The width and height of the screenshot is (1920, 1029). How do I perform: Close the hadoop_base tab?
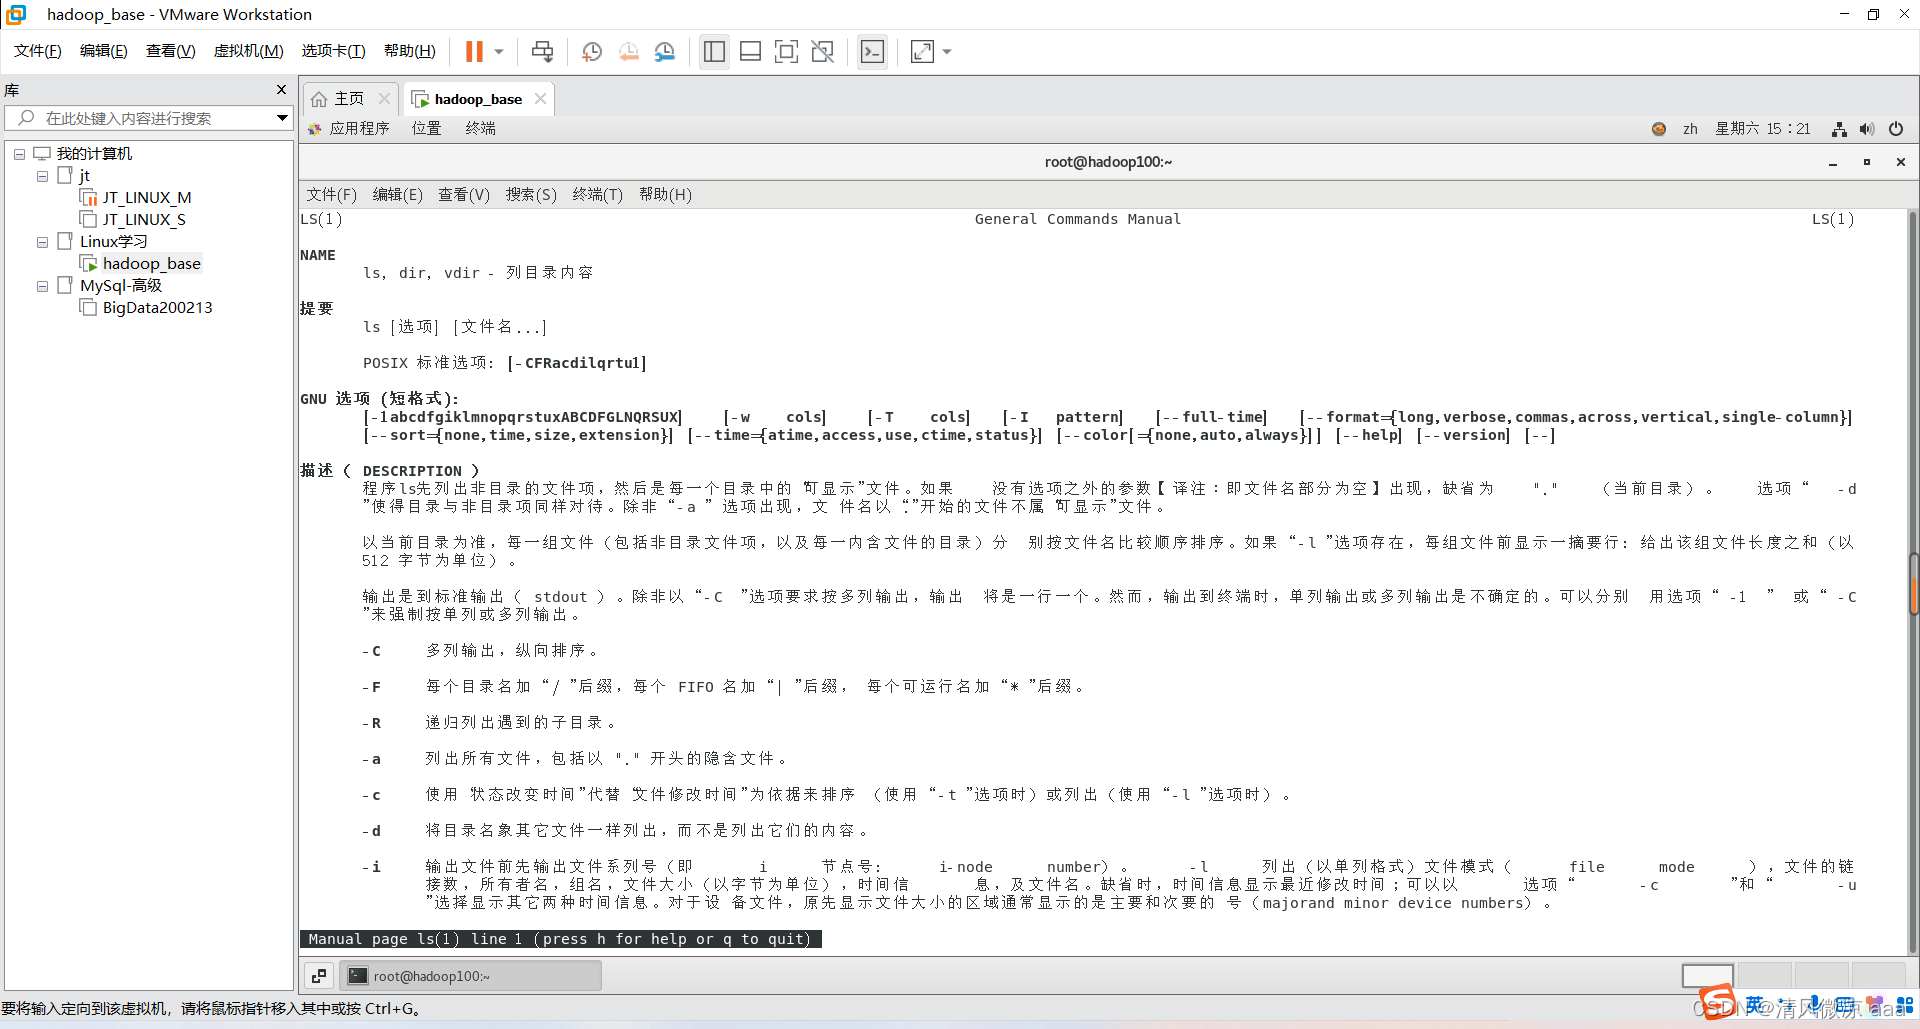(x=540, y=98)
